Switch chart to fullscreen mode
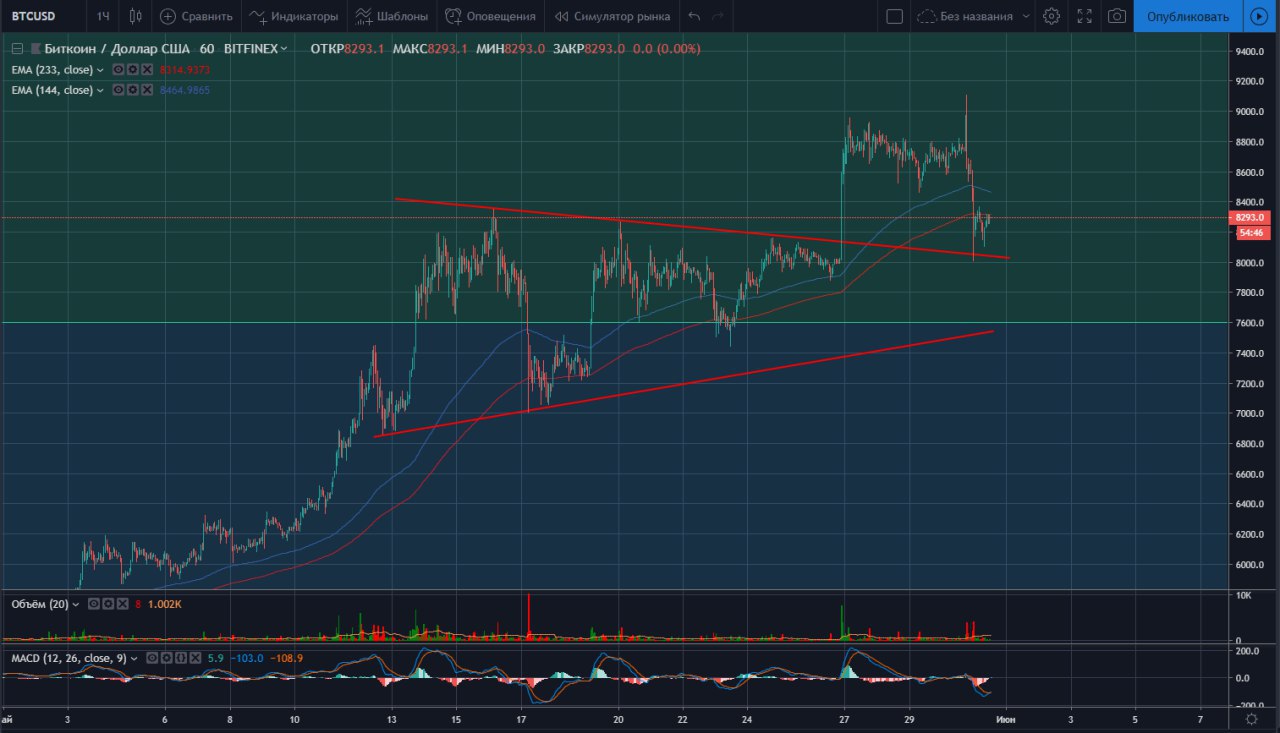This screenshot has width=1280, height=733. coord(1084,16)
